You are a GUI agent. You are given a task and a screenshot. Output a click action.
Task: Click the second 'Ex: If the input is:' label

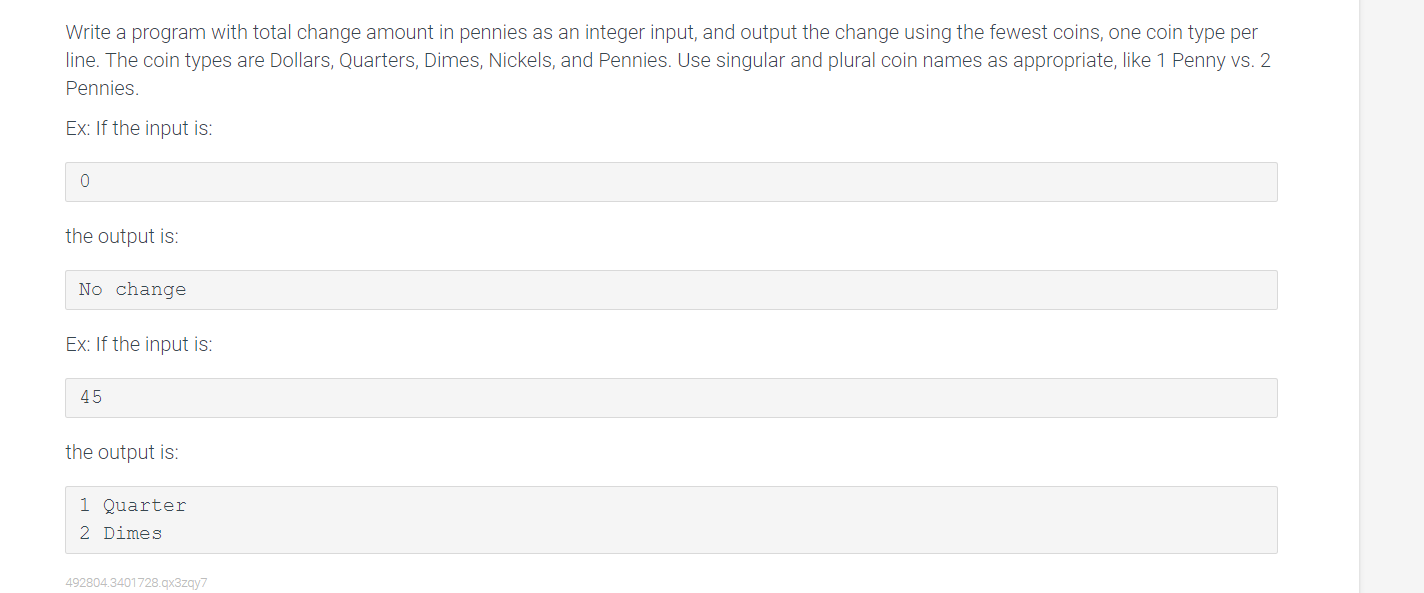(x=139, y=344)
